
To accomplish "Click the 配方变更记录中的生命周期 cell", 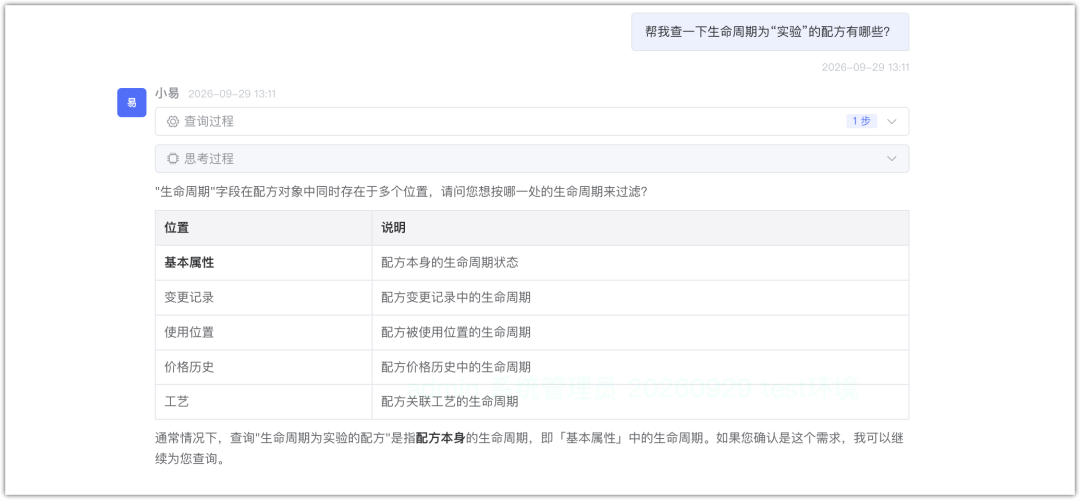I will (641, 298).
